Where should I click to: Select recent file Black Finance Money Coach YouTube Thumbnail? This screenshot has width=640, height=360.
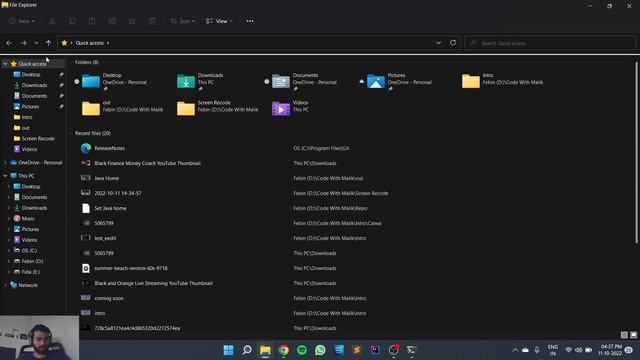pos(147,163)
